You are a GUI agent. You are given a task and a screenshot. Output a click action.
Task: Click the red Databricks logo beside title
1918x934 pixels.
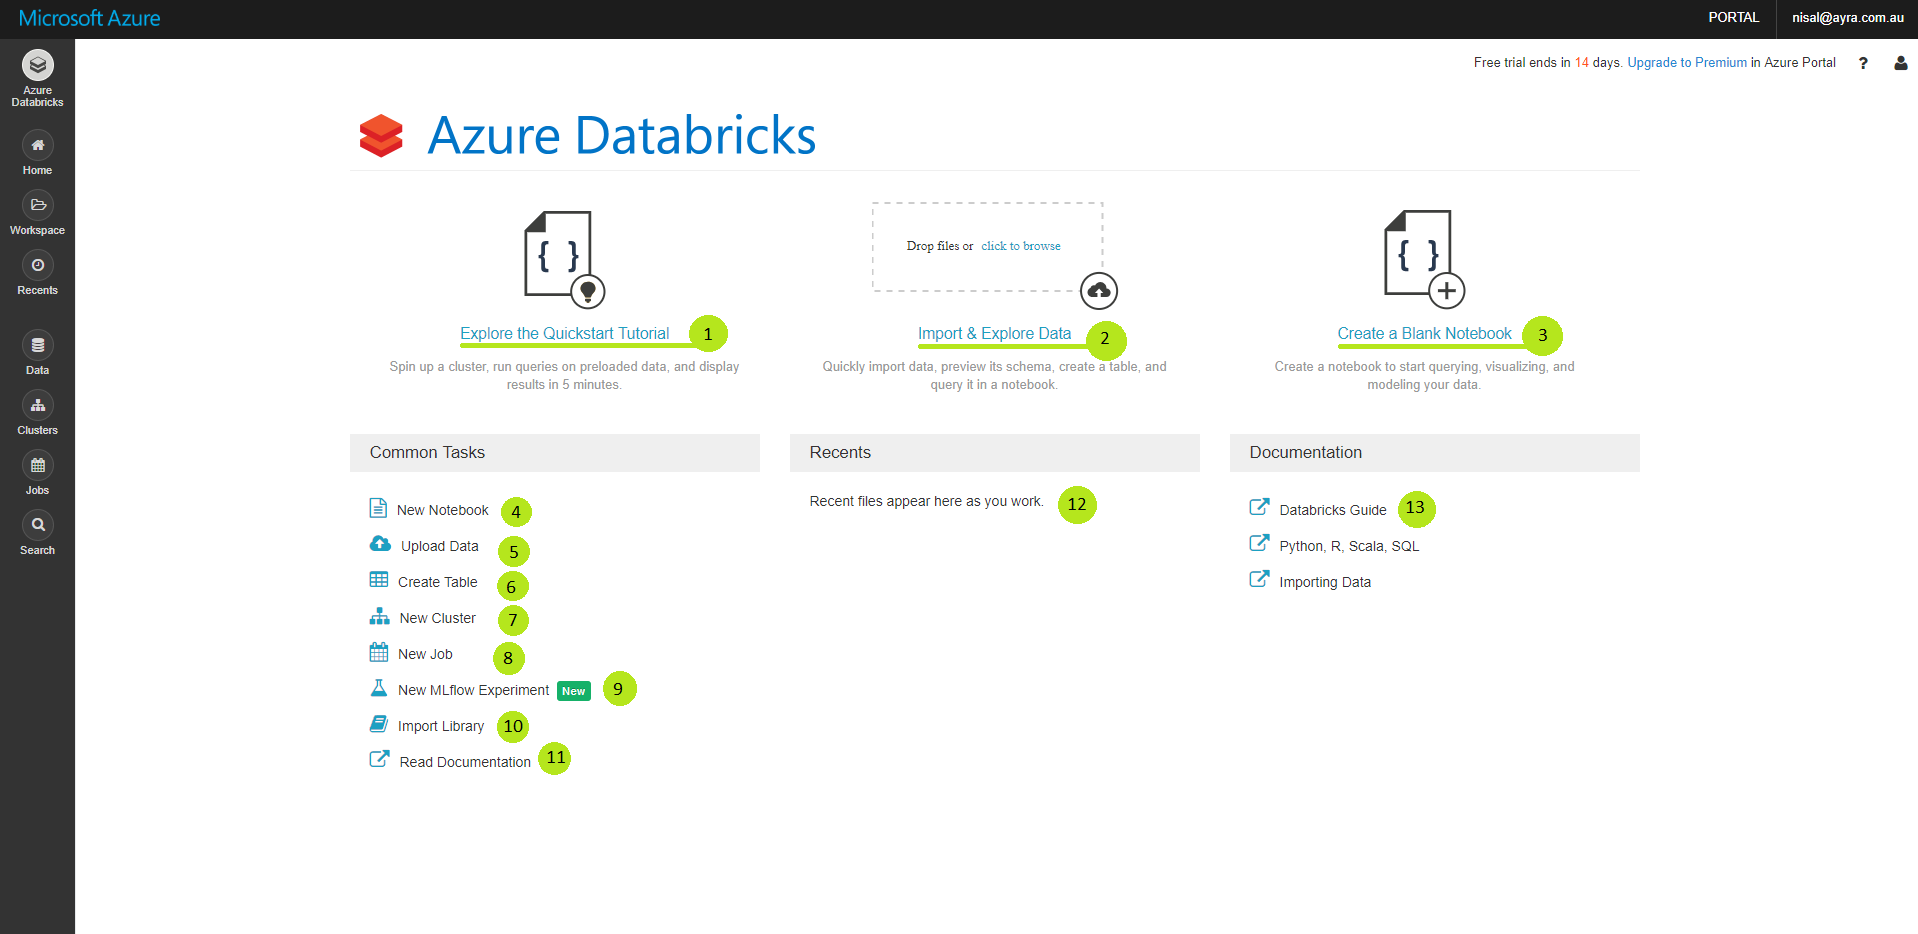point(381,136)
